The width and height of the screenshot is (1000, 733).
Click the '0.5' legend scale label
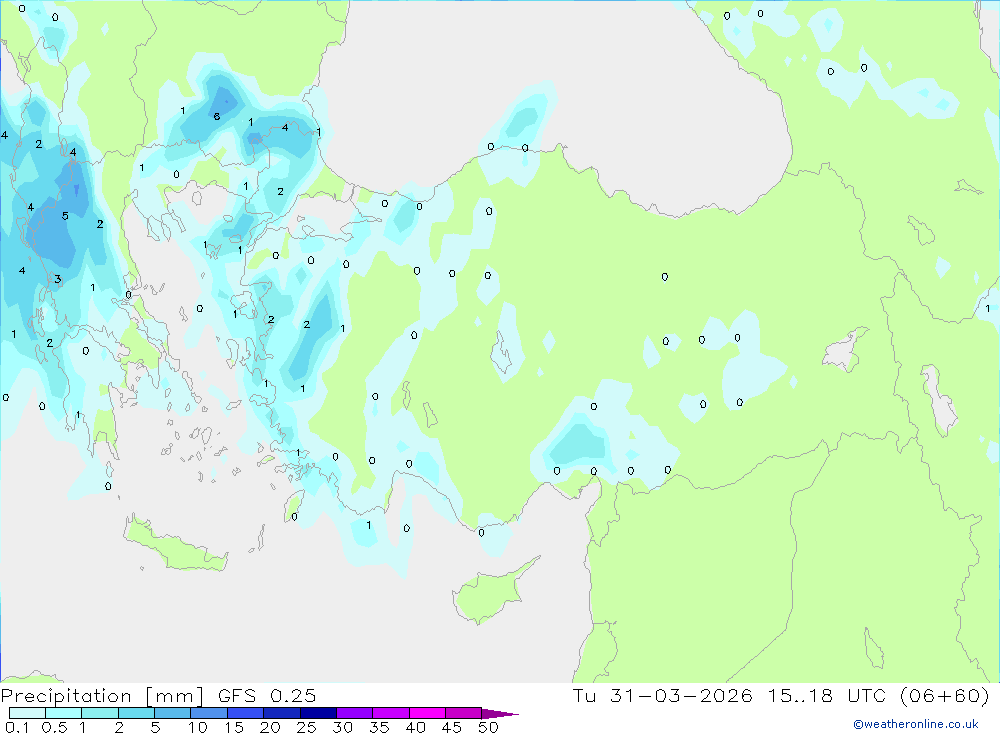(x=54, y=727)
